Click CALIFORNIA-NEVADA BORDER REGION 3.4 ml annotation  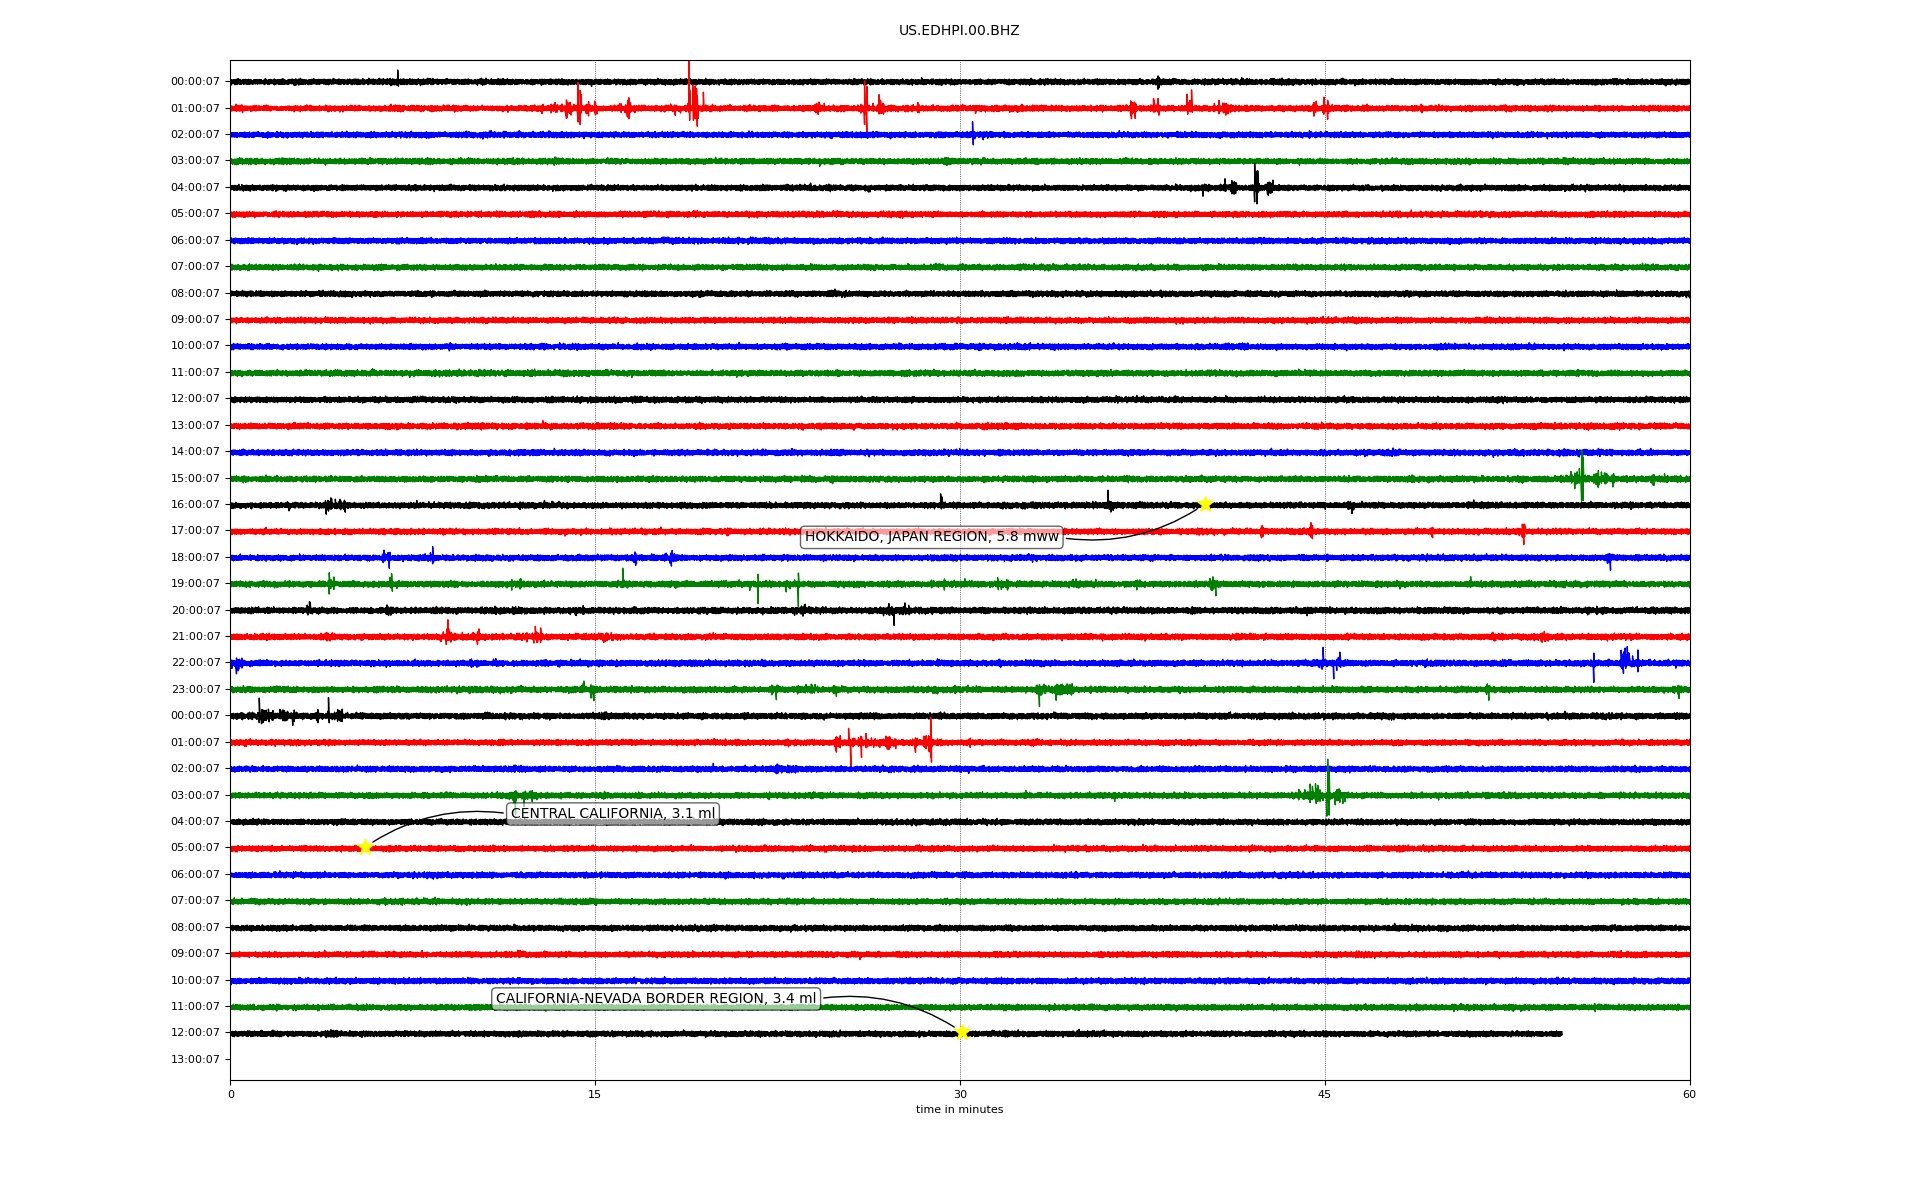point(656,999)
